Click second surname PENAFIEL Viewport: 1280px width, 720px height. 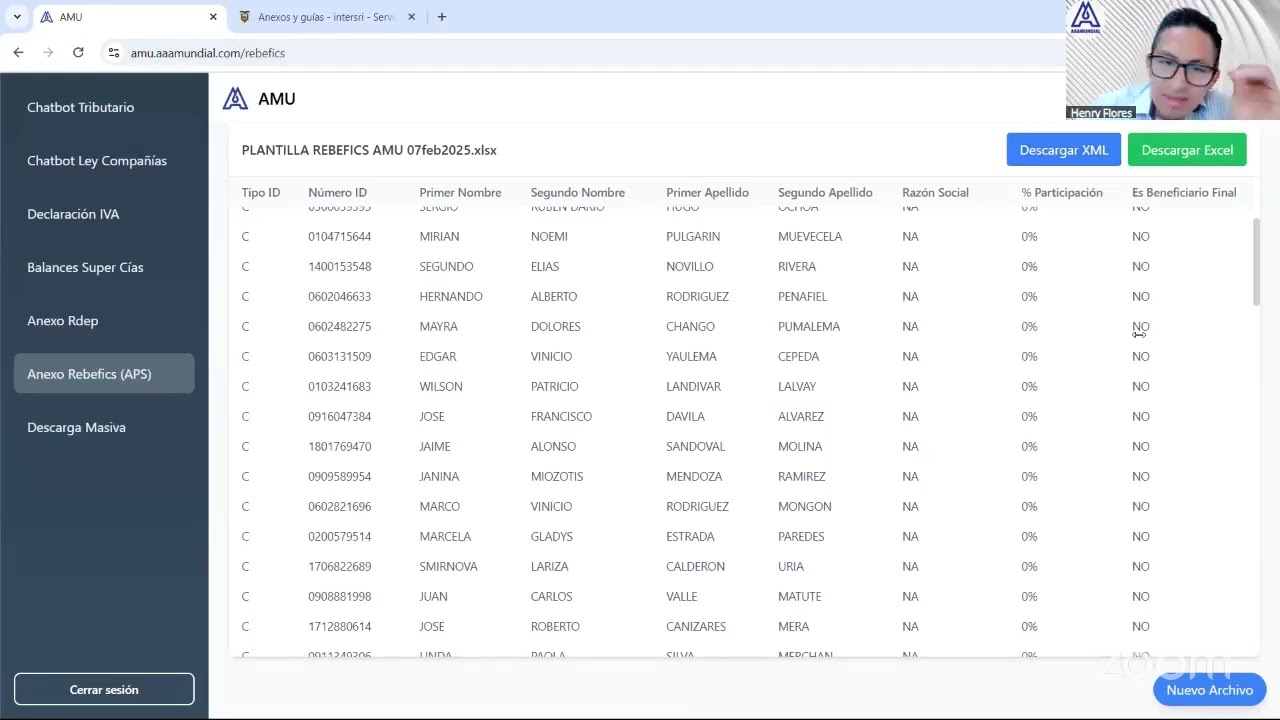(x=802, y=296)
